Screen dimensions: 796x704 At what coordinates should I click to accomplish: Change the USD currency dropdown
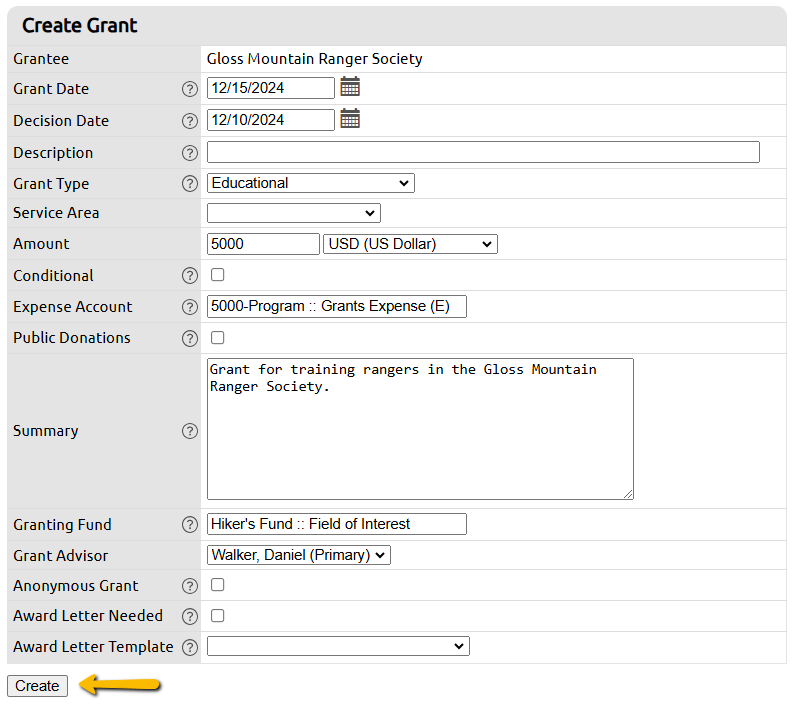coord(410,244)
